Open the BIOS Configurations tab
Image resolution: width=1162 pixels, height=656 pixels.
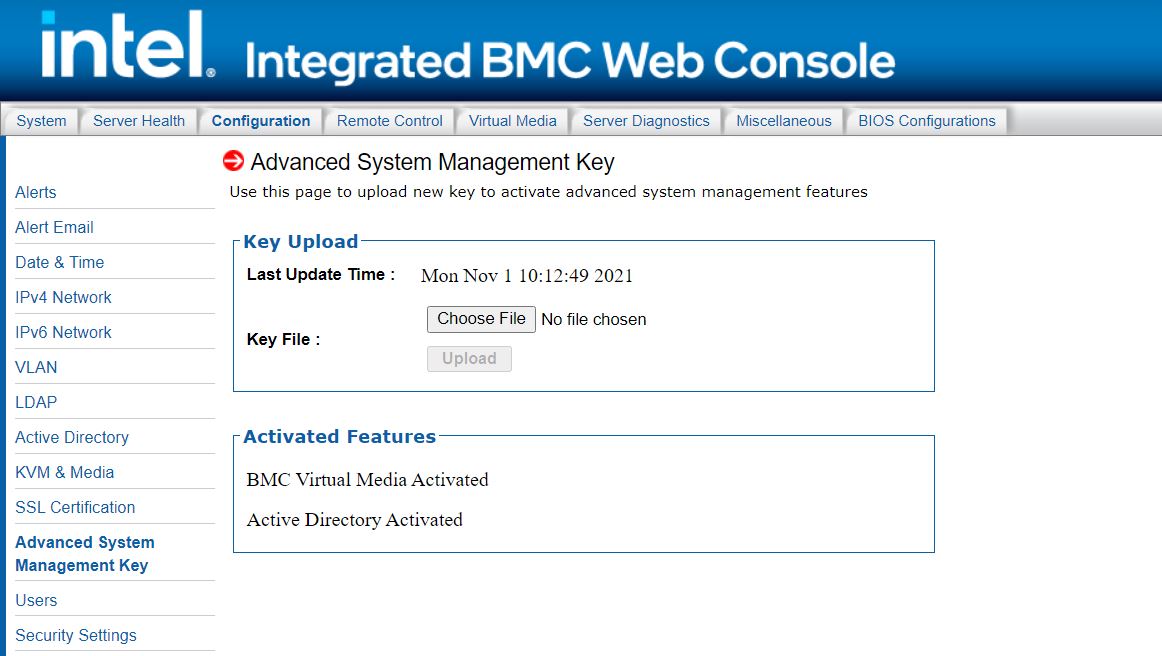926,121
